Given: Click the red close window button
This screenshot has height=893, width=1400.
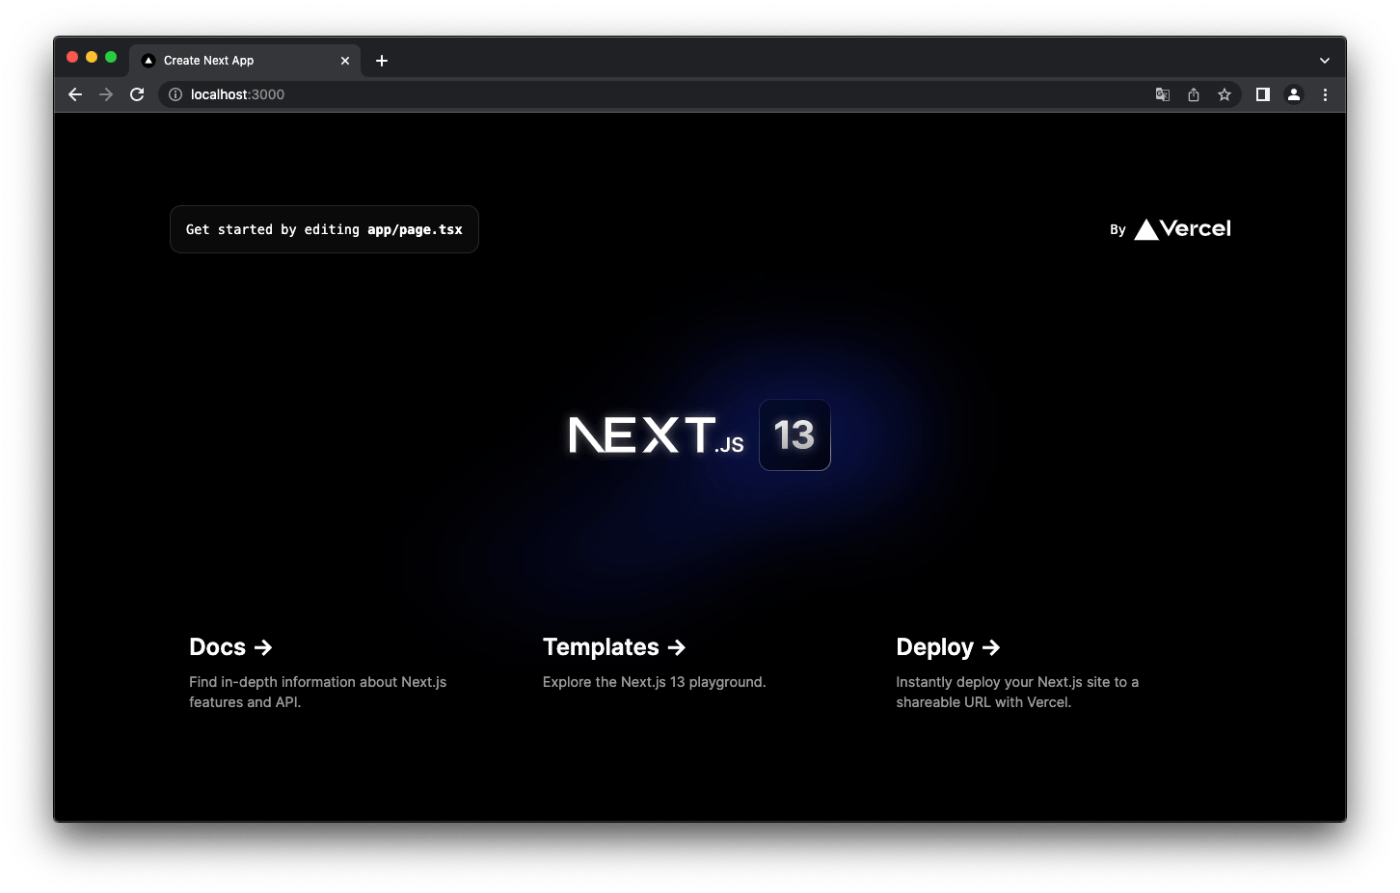Looking at the screenshot, I should (72, 57).
